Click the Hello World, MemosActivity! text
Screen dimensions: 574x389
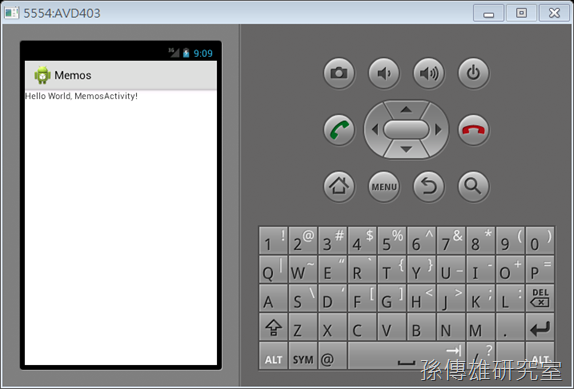[81, 96]
